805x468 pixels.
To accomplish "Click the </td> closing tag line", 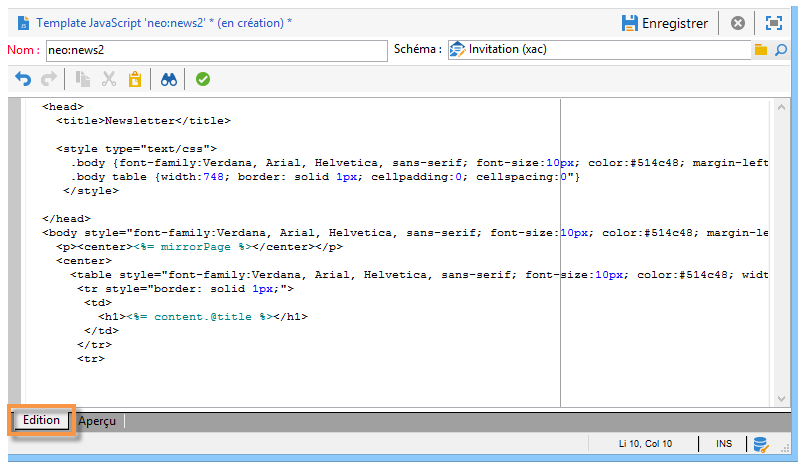I will [101, 331].
